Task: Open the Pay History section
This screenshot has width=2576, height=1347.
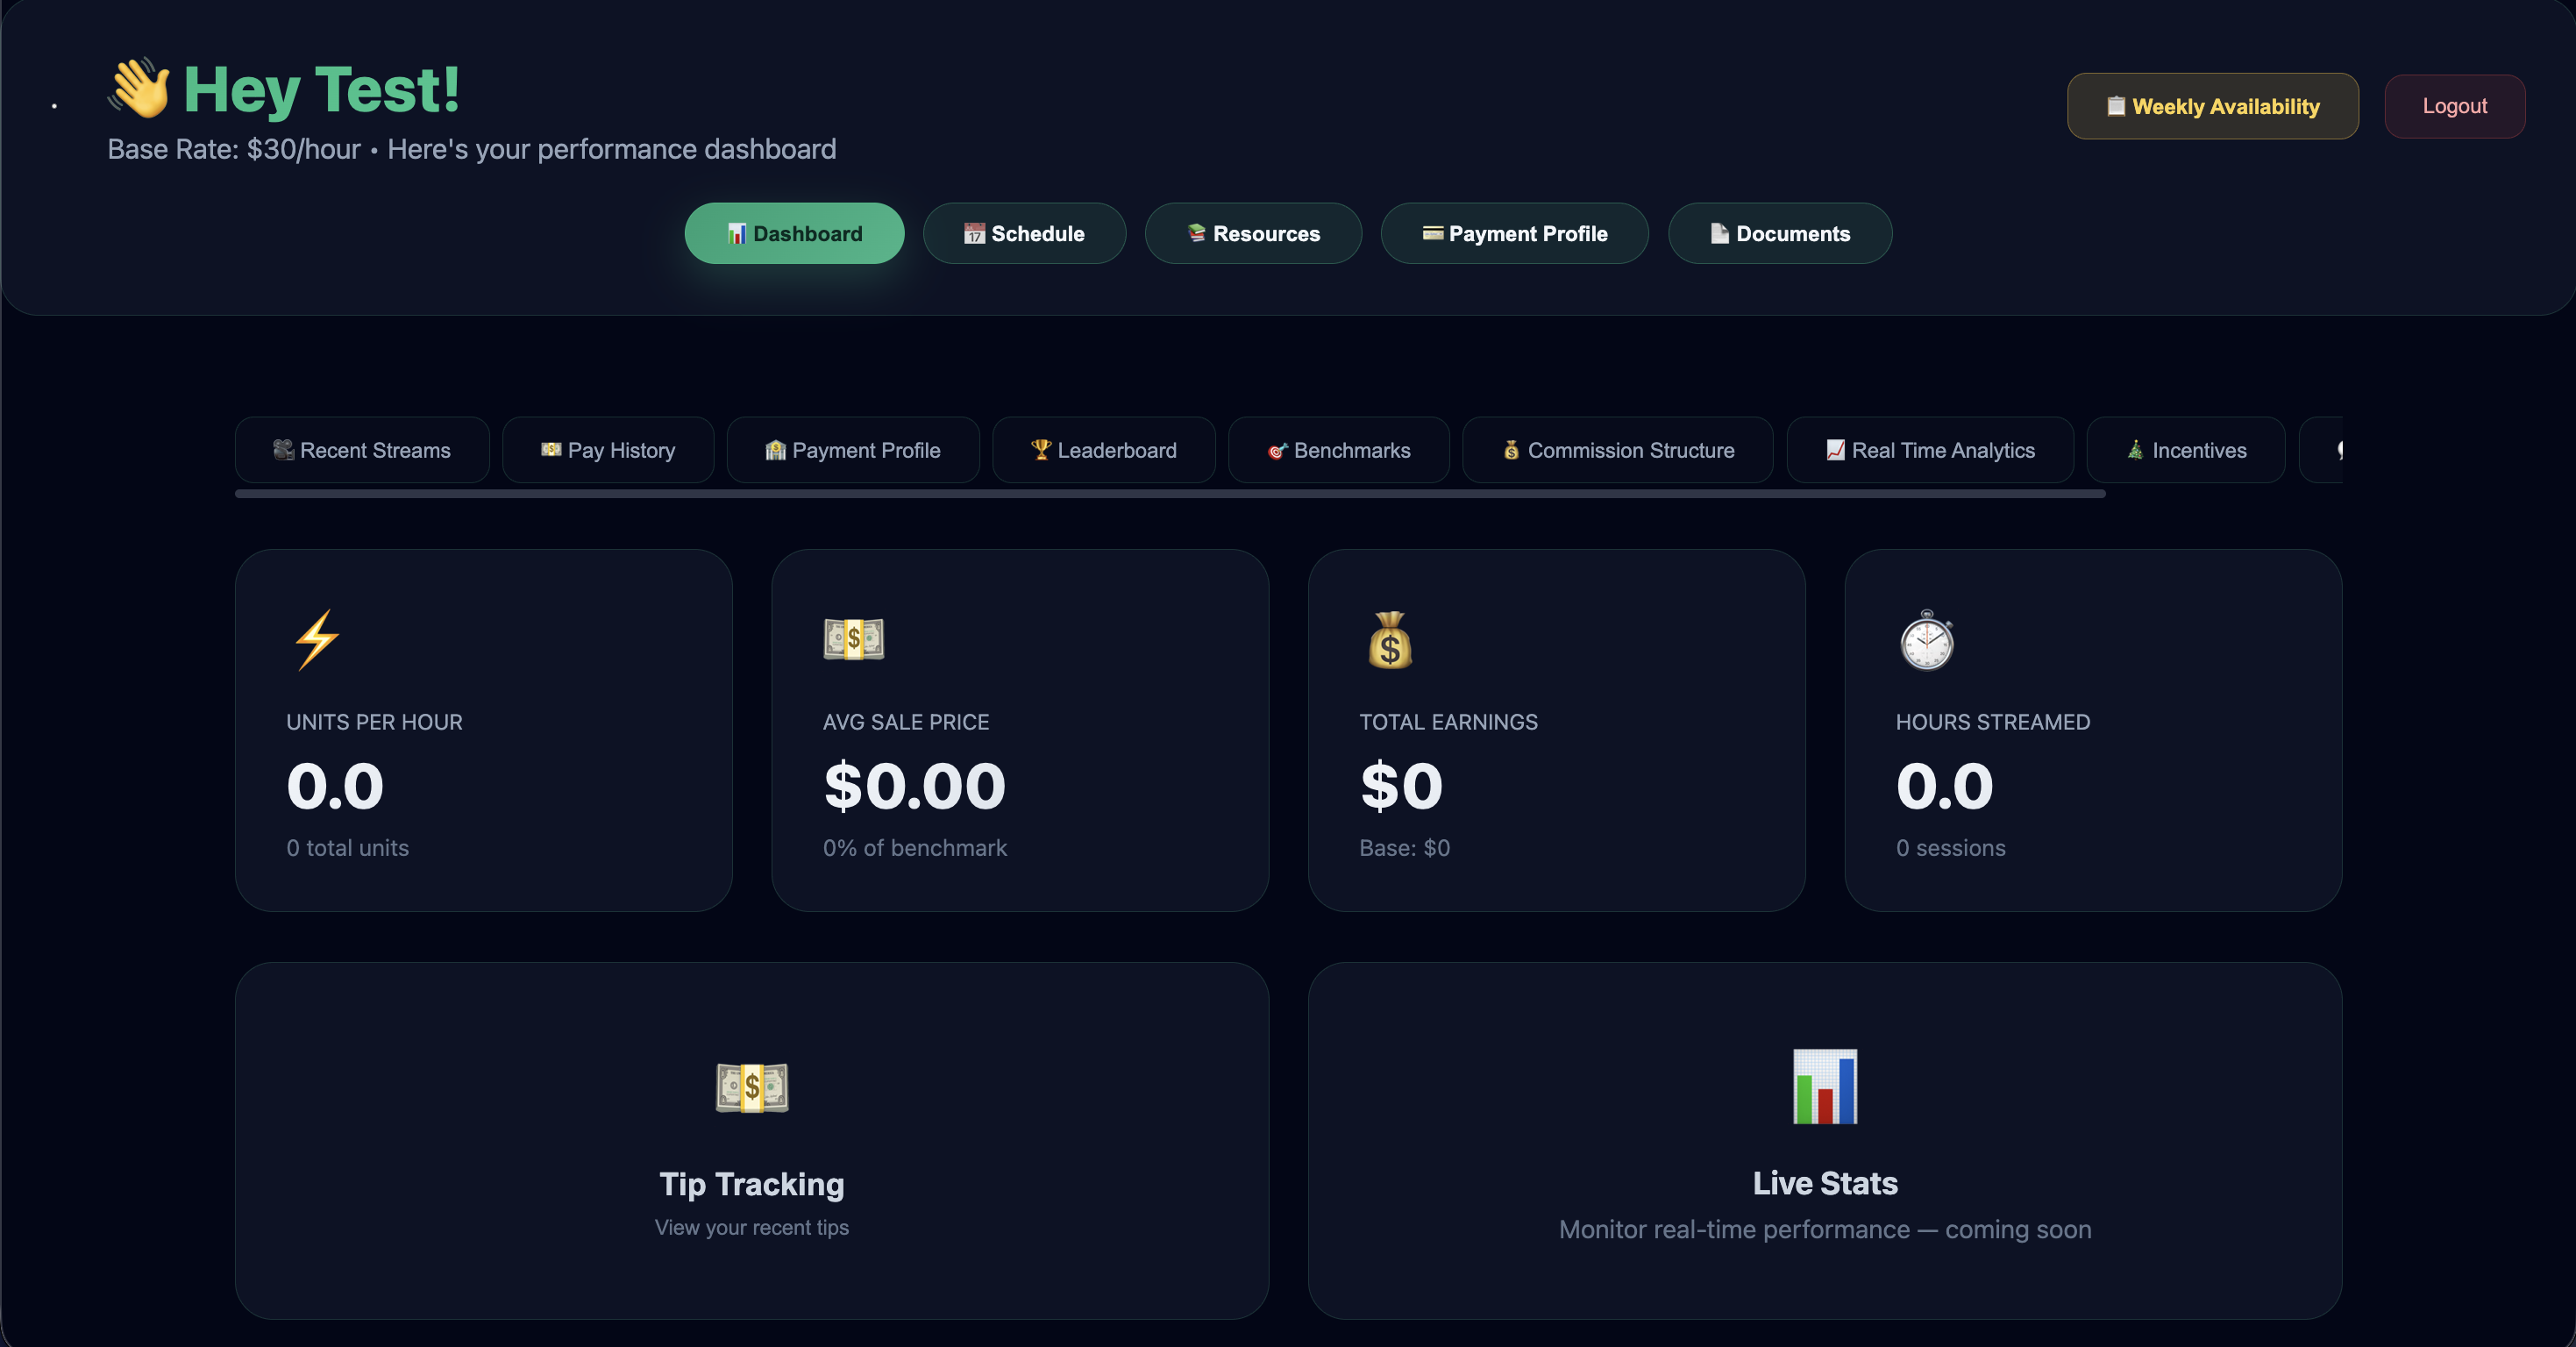Action: (608, 450)
